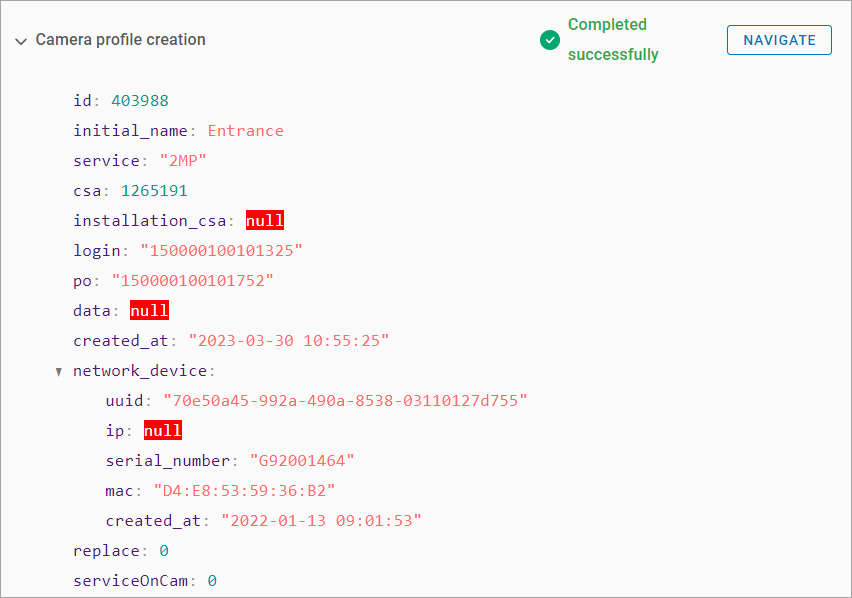Click the po value 150000100101752

click(192, 281)
